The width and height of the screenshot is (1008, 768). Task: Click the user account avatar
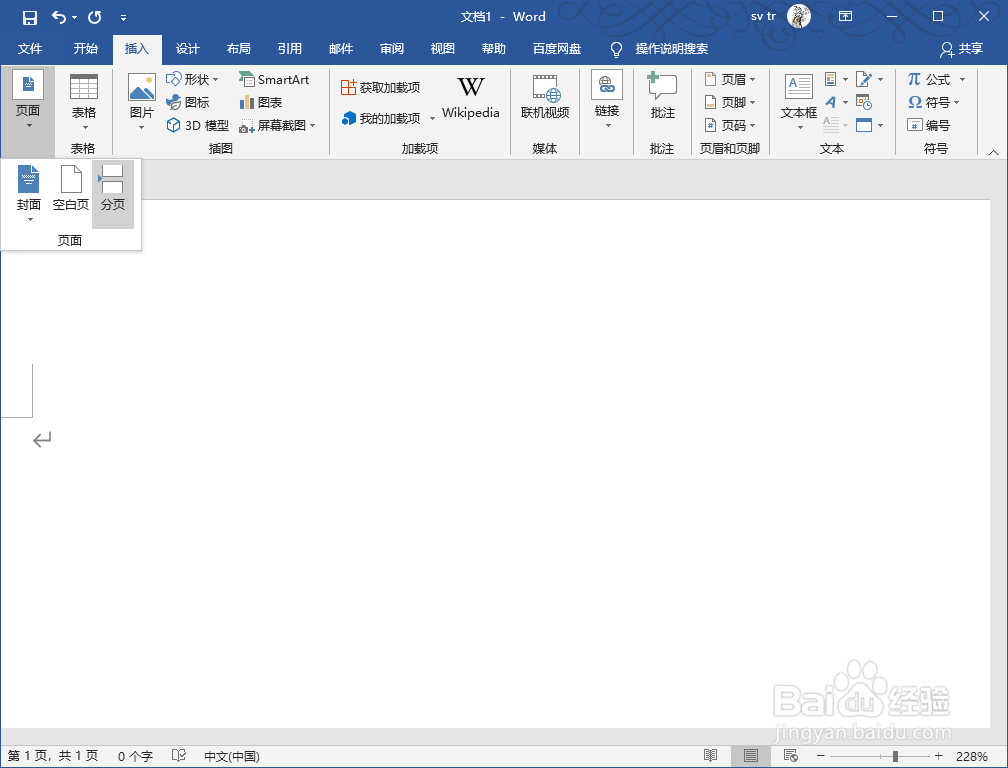(798, 17)
